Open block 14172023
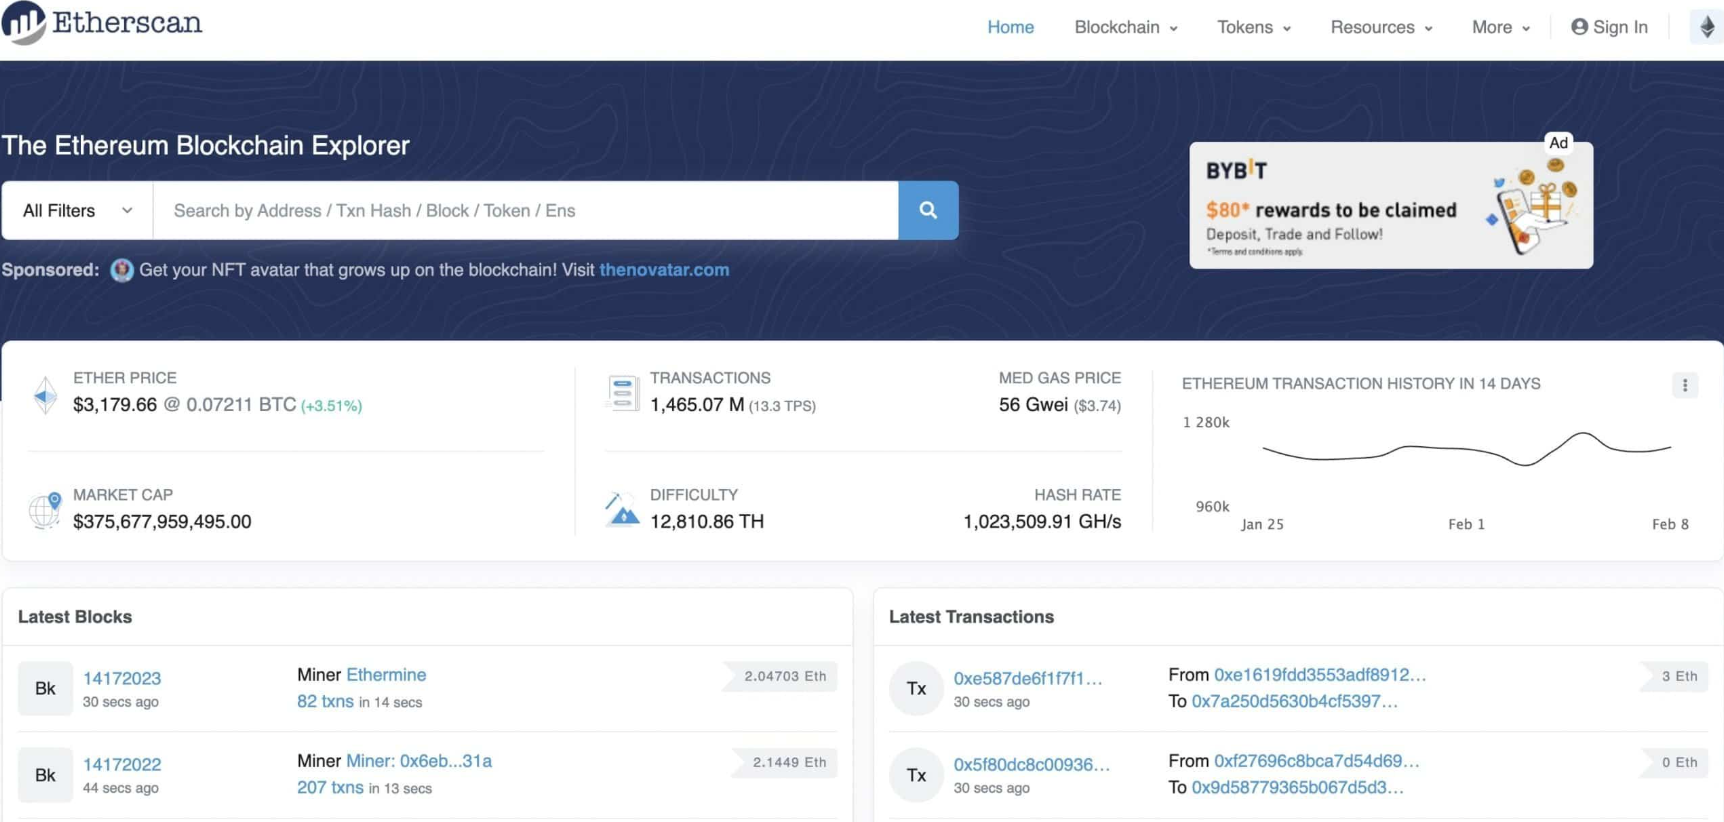The image size is (1724, 822). pos(122,678)
